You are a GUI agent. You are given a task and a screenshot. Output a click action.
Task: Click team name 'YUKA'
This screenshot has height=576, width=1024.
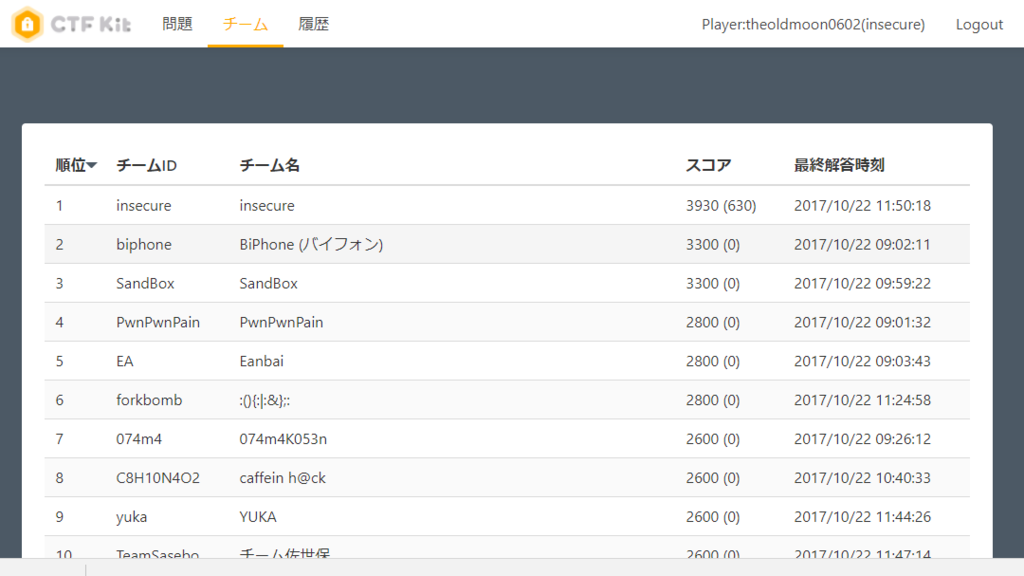(258, 517)
